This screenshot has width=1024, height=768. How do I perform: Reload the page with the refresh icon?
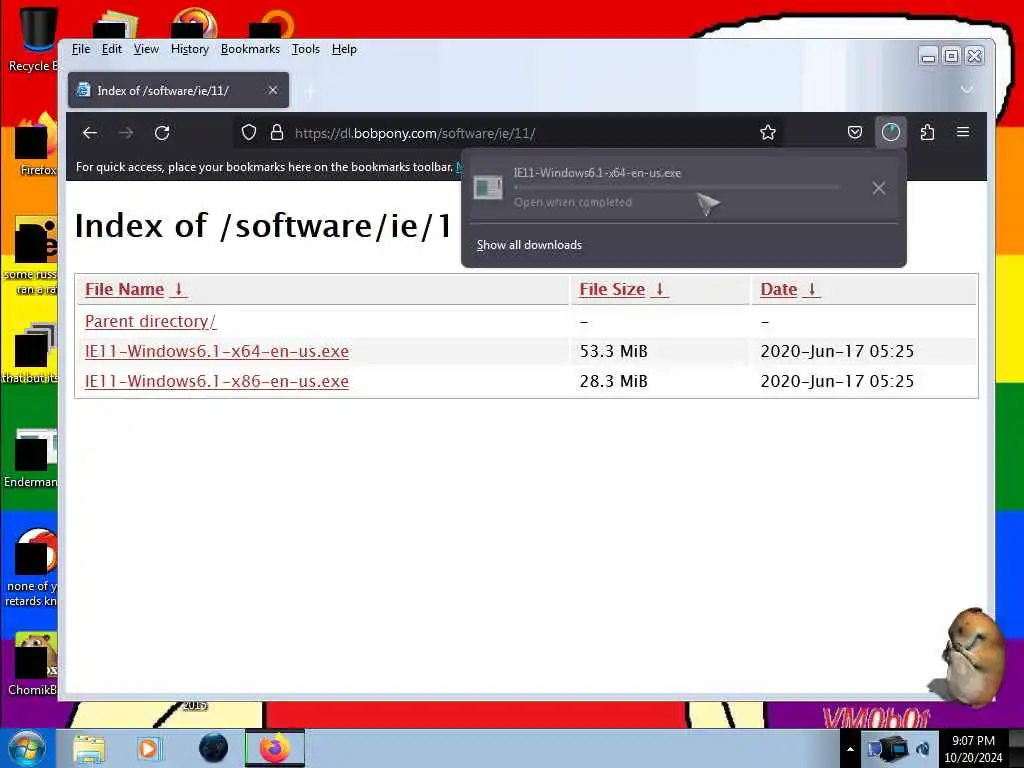162,133
